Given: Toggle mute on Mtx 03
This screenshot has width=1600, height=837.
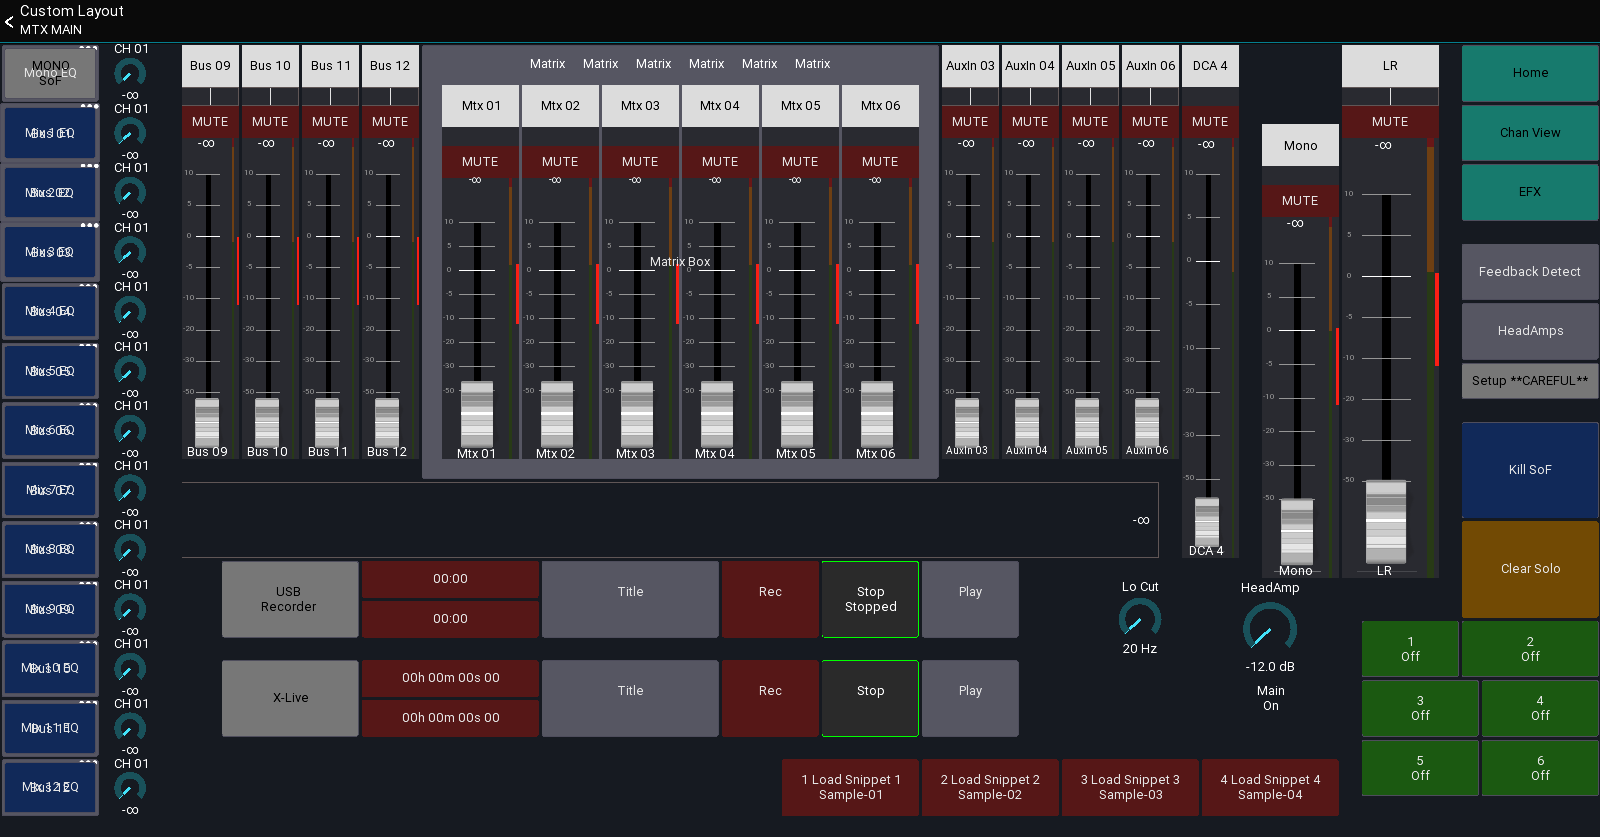Looking at the screenshot, I should tap(640, 161).
